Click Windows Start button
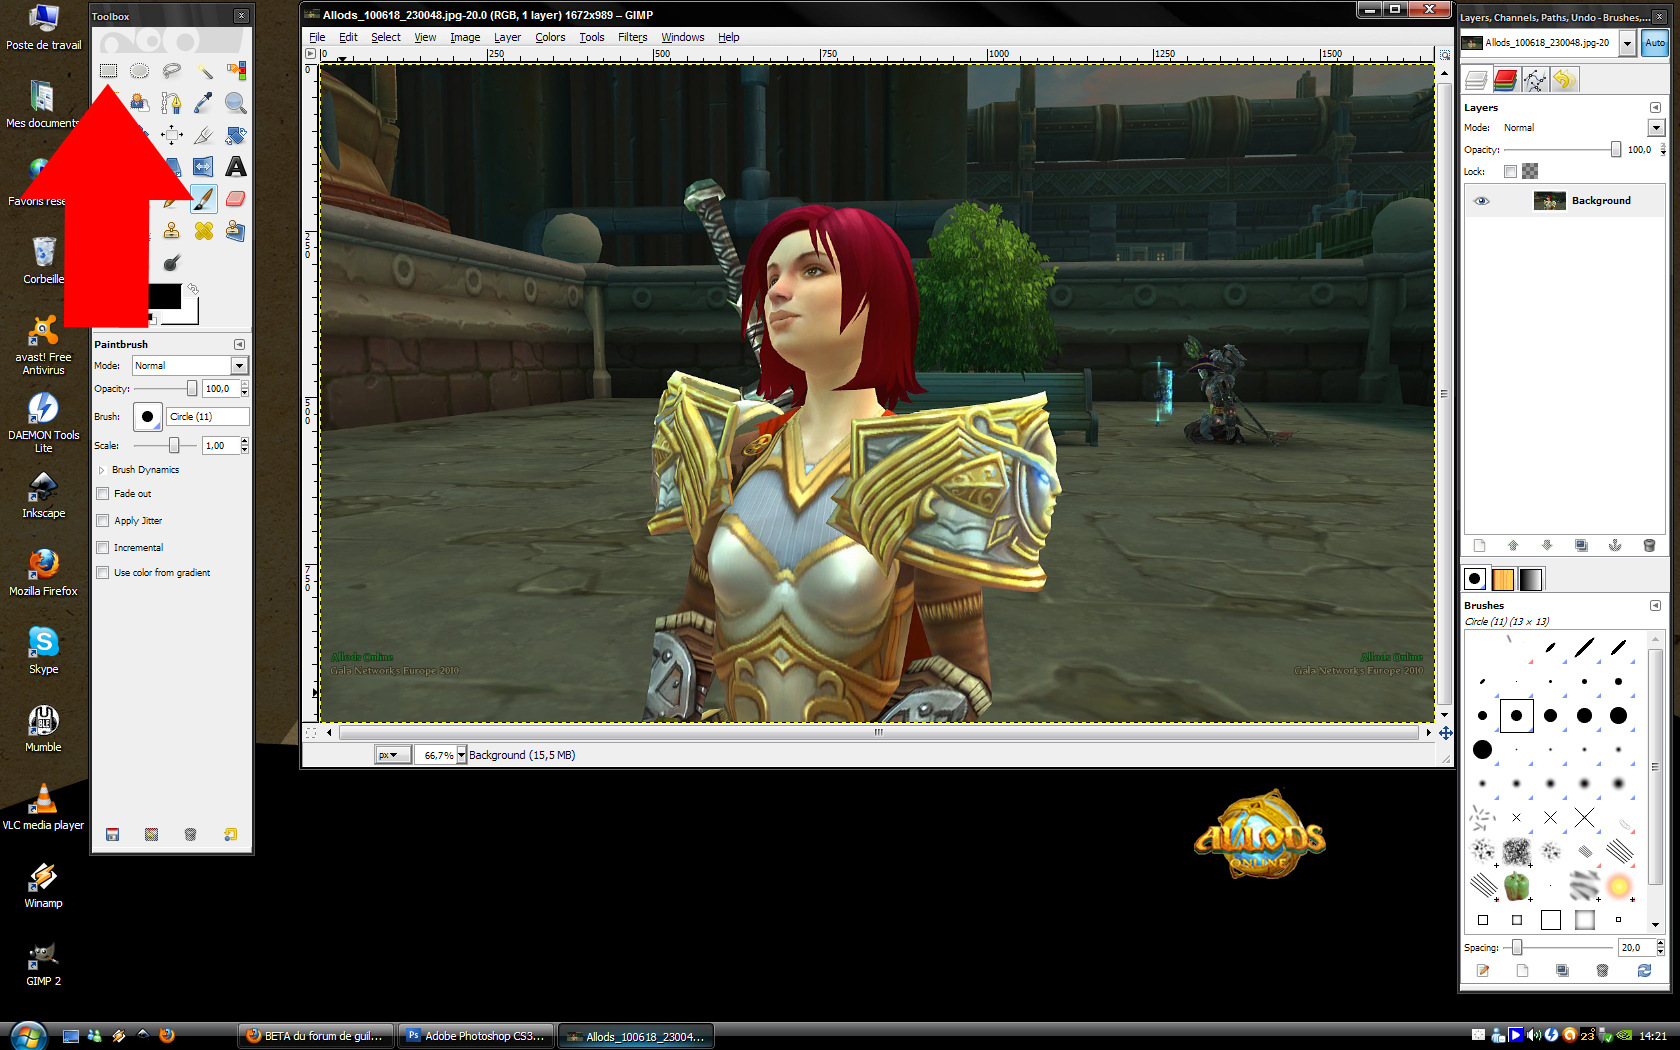The width and height of the screenshot is (1680, 1050). pyautogui.click(x=27, y=1035)
